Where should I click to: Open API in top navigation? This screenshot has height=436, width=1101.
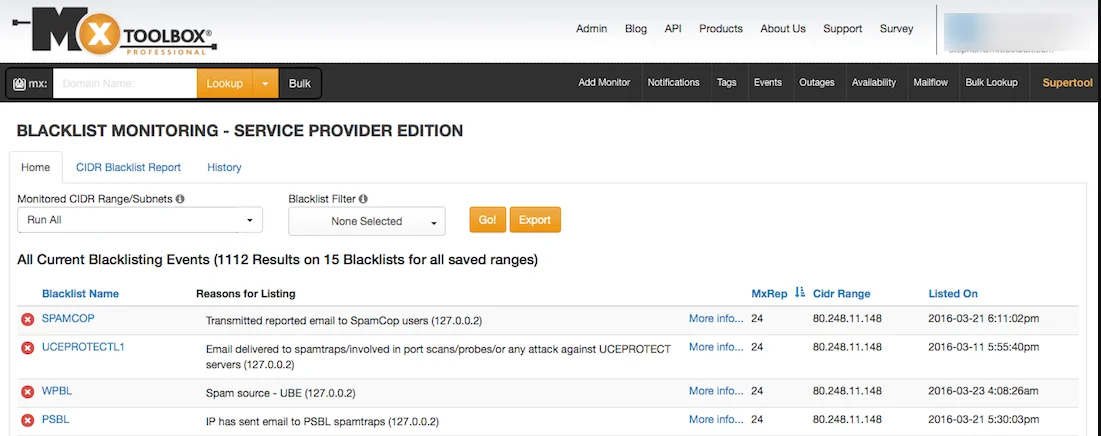click(x=673, y=29)
